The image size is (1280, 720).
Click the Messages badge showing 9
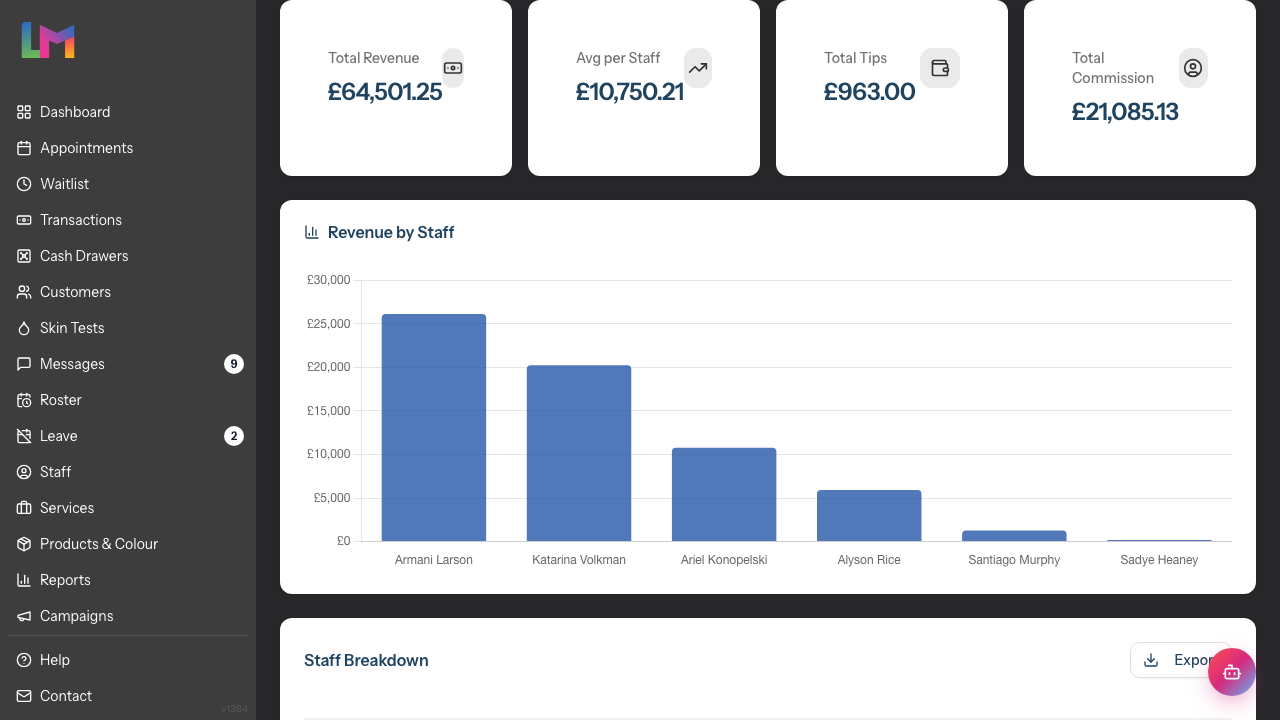[234, 364]
